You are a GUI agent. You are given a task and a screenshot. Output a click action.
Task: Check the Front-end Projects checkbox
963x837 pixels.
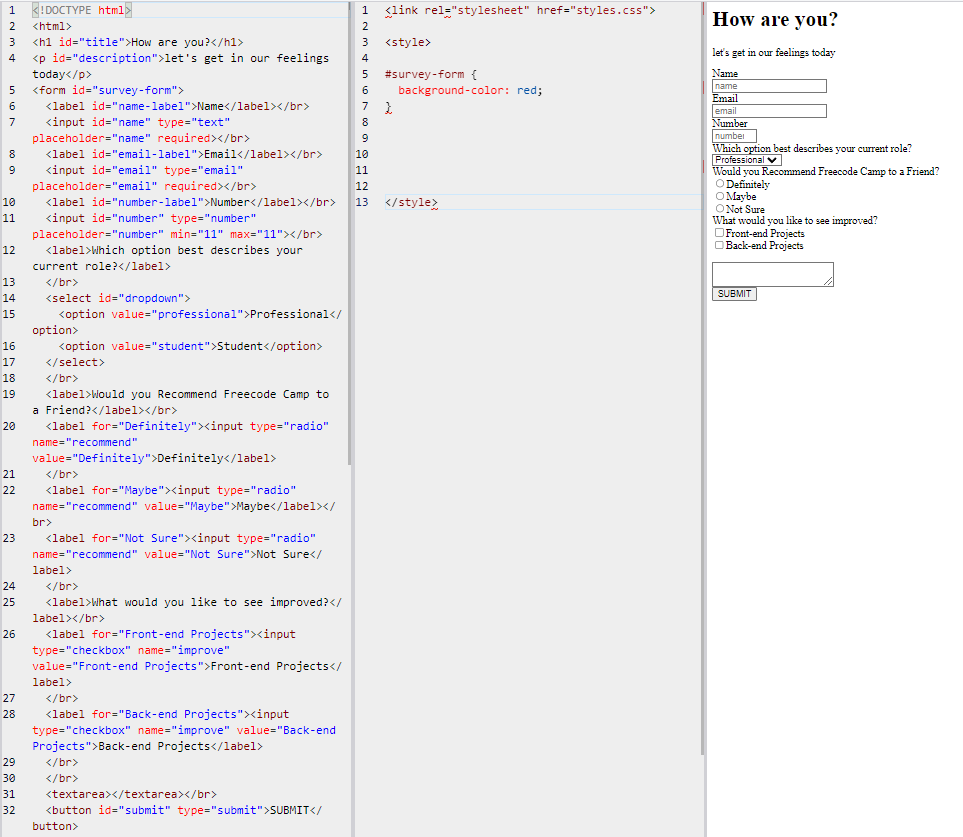(719, 233)
